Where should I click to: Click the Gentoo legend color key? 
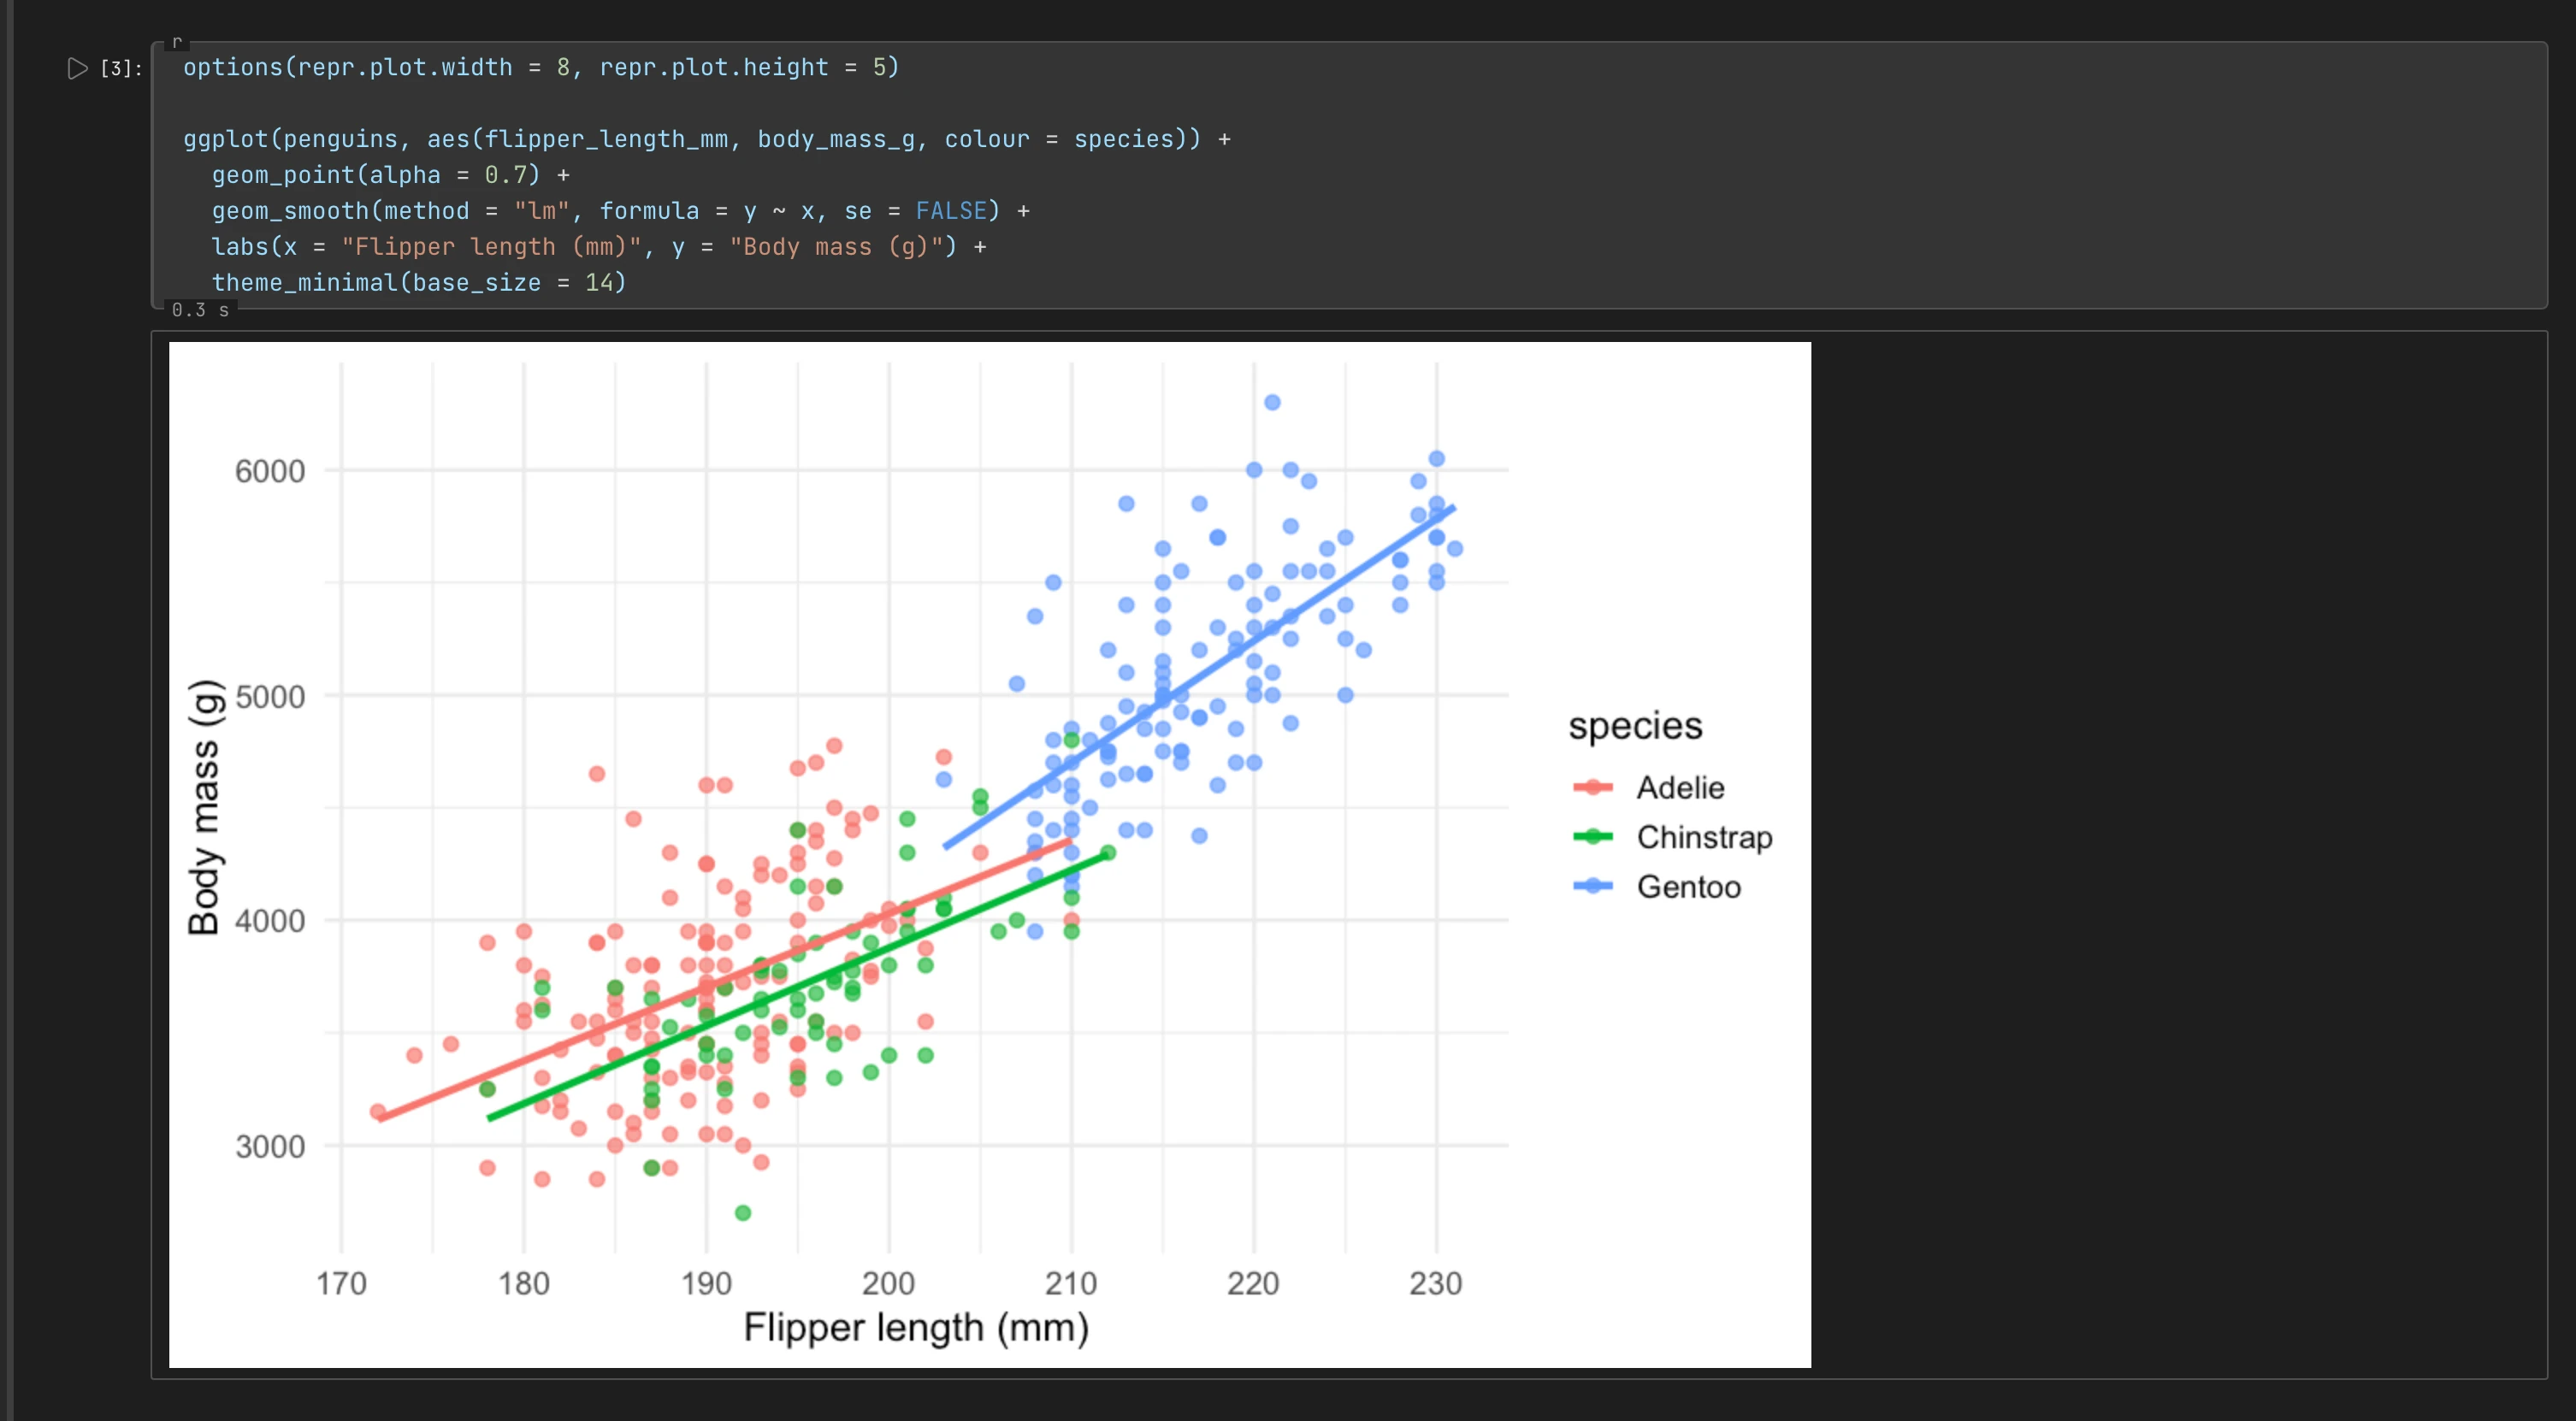click(1593, 886)
